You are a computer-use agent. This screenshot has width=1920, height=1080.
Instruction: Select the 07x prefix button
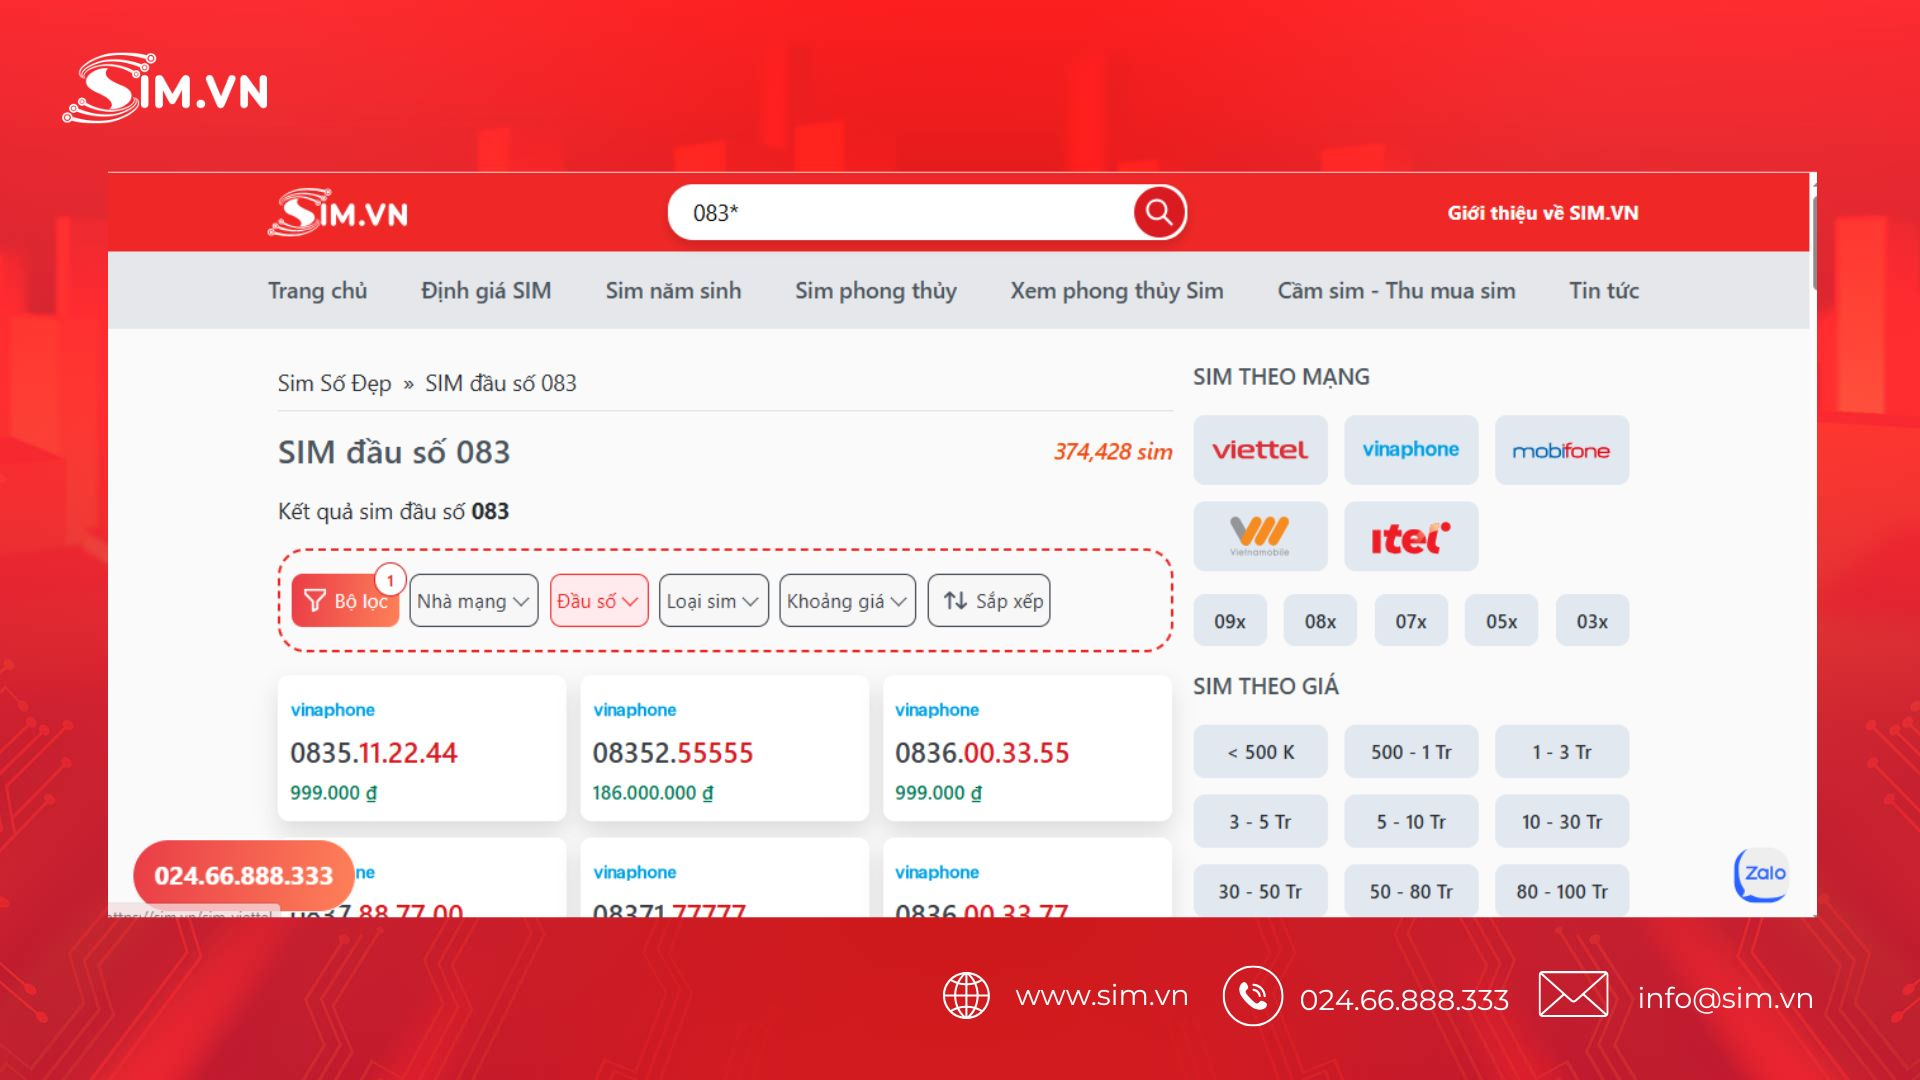tap(1411, 621)
